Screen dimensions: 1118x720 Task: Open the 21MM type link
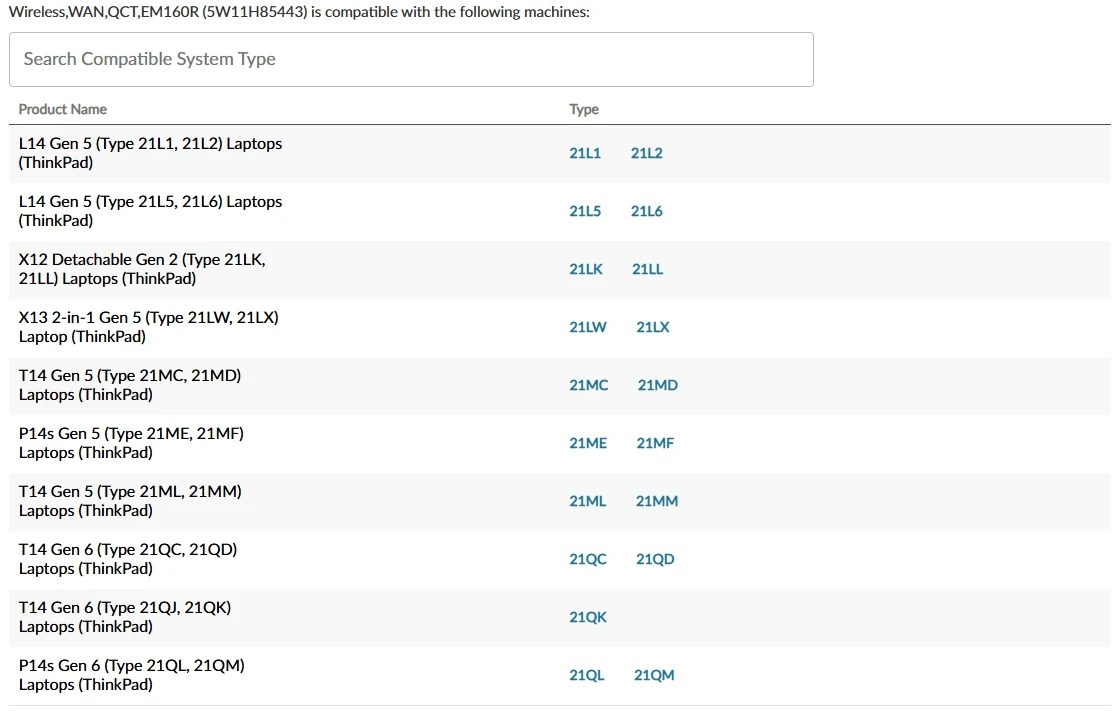pos(657,501)
